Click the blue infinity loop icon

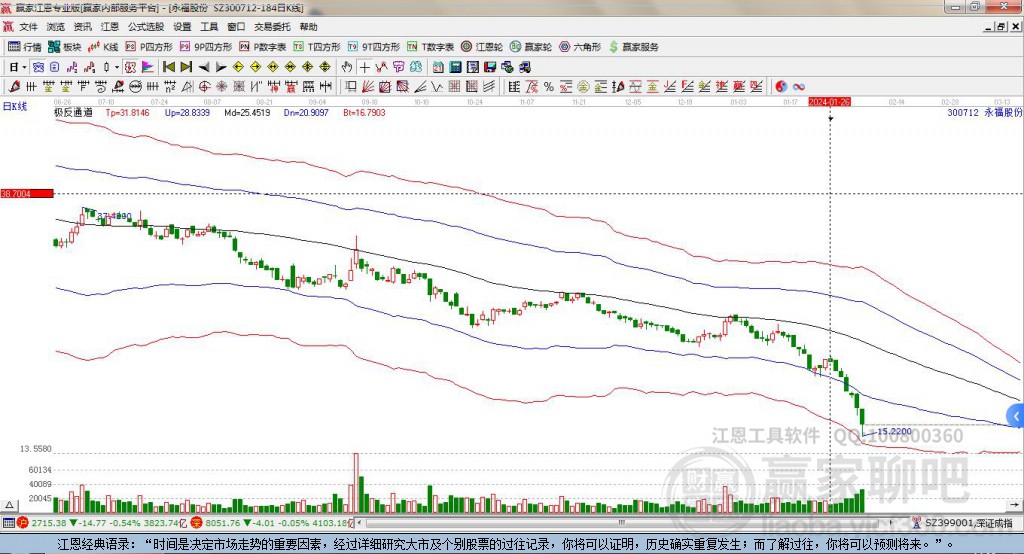[798, 86]
